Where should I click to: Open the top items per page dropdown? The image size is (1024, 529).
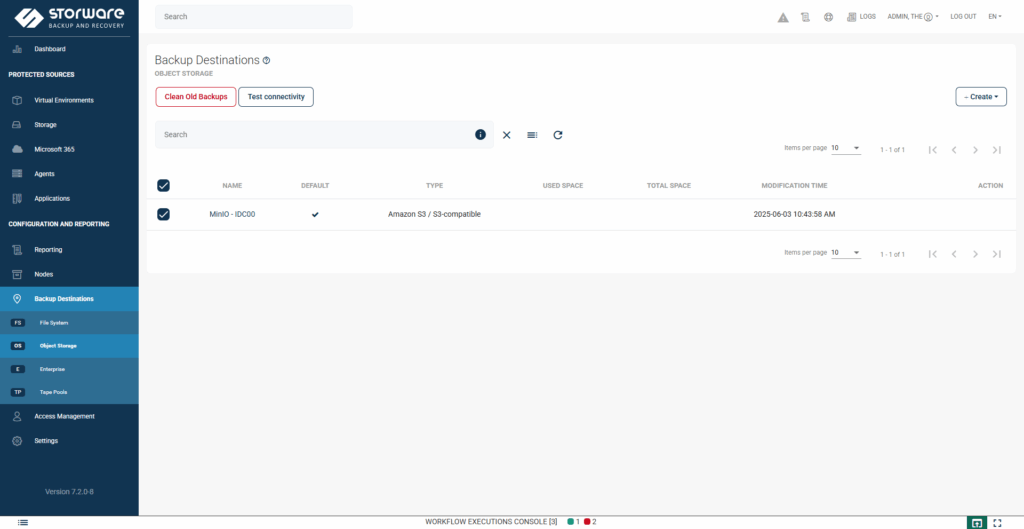[x=845, y=148]
